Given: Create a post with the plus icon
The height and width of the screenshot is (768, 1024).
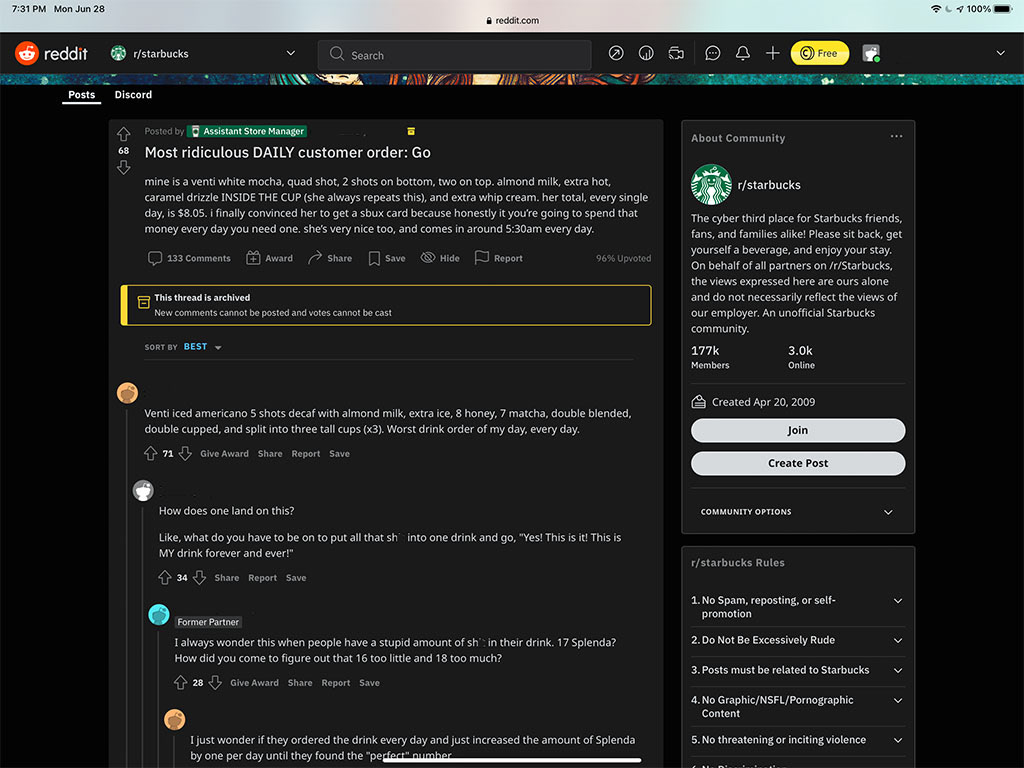Looking at the screenshot, I should tap(773, 54).
